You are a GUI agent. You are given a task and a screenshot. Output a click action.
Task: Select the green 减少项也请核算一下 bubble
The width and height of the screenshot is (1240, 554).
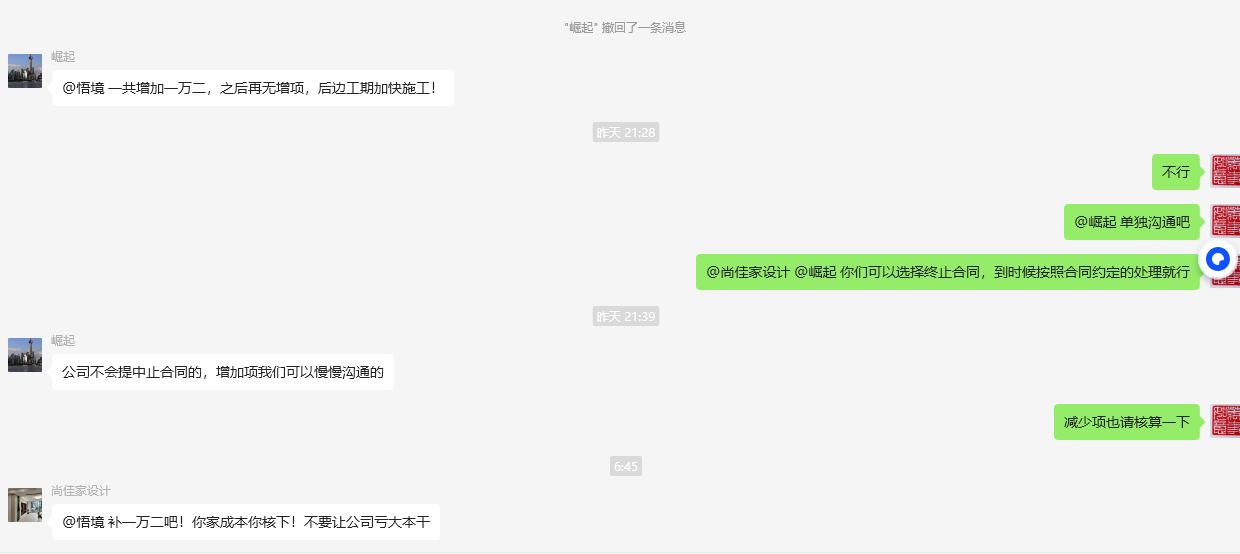(x=1127, y=422)
